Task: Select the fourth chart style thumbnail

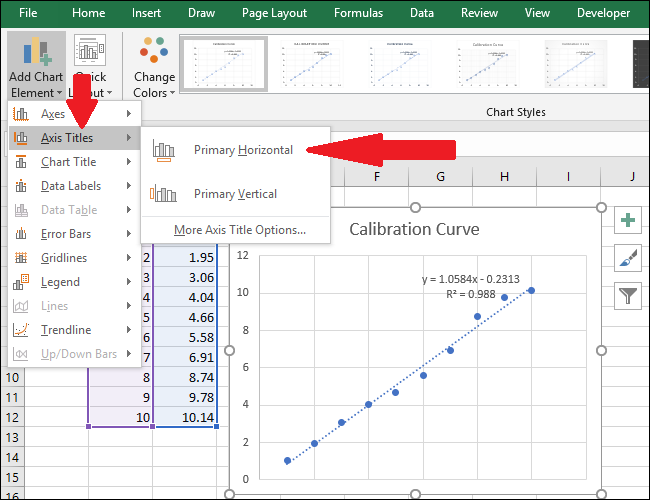Action: (488, 64)
